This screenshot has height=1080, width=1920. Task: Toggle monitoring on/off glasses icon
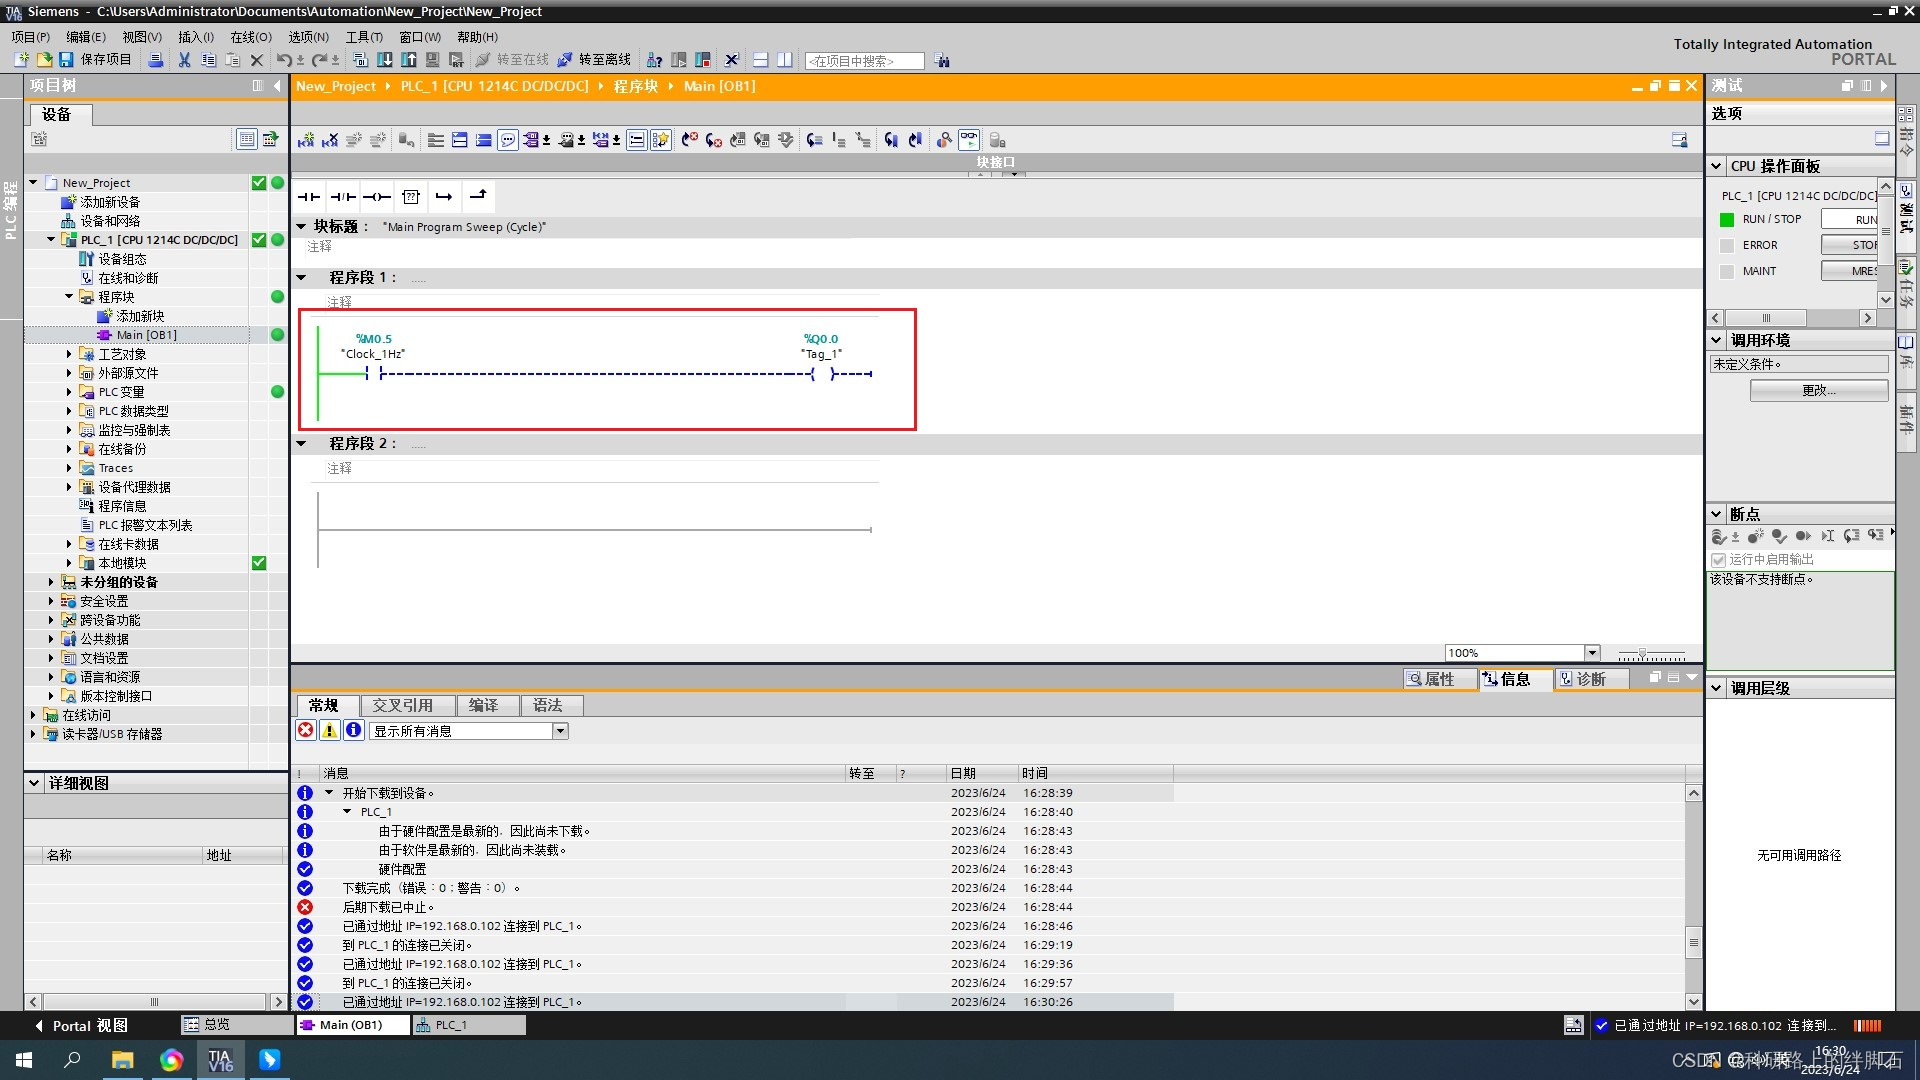click(969, 140)
